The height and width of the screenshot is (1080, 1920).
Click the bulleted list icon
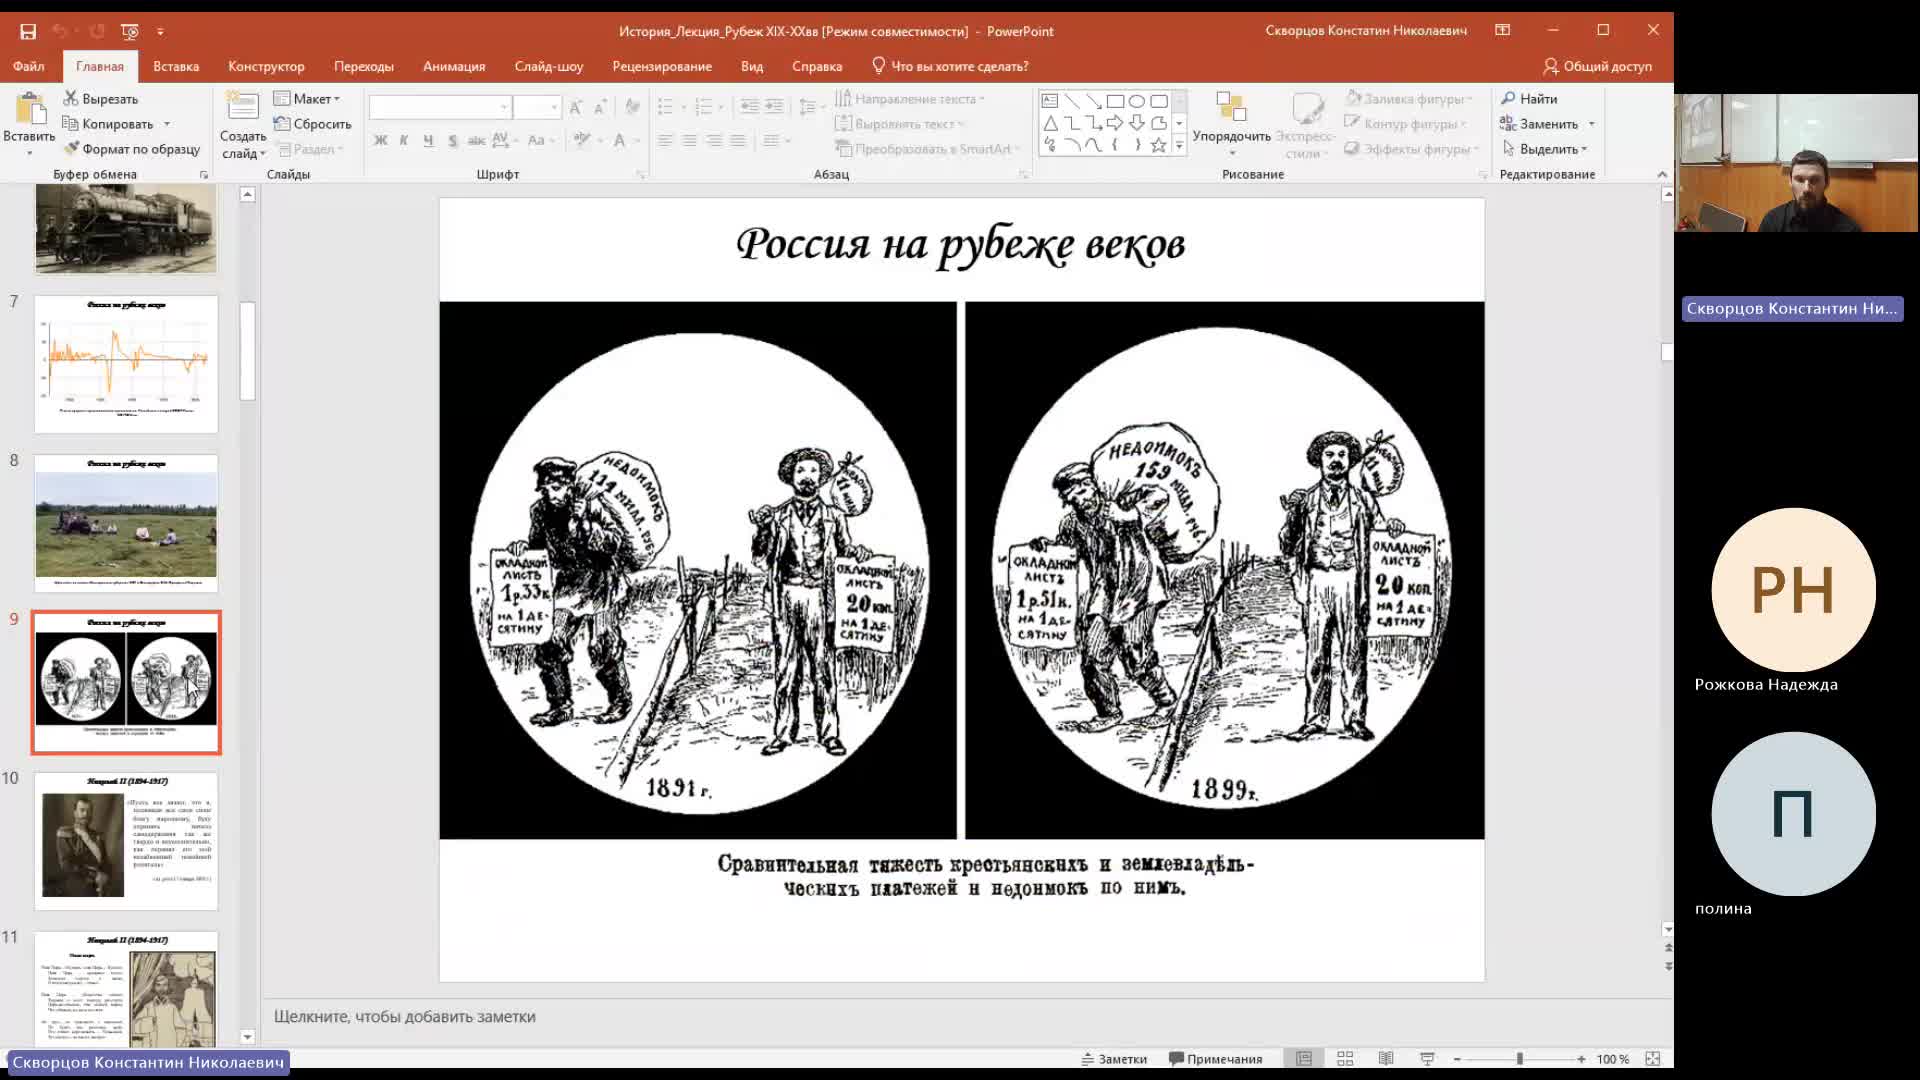pos(665,106)
